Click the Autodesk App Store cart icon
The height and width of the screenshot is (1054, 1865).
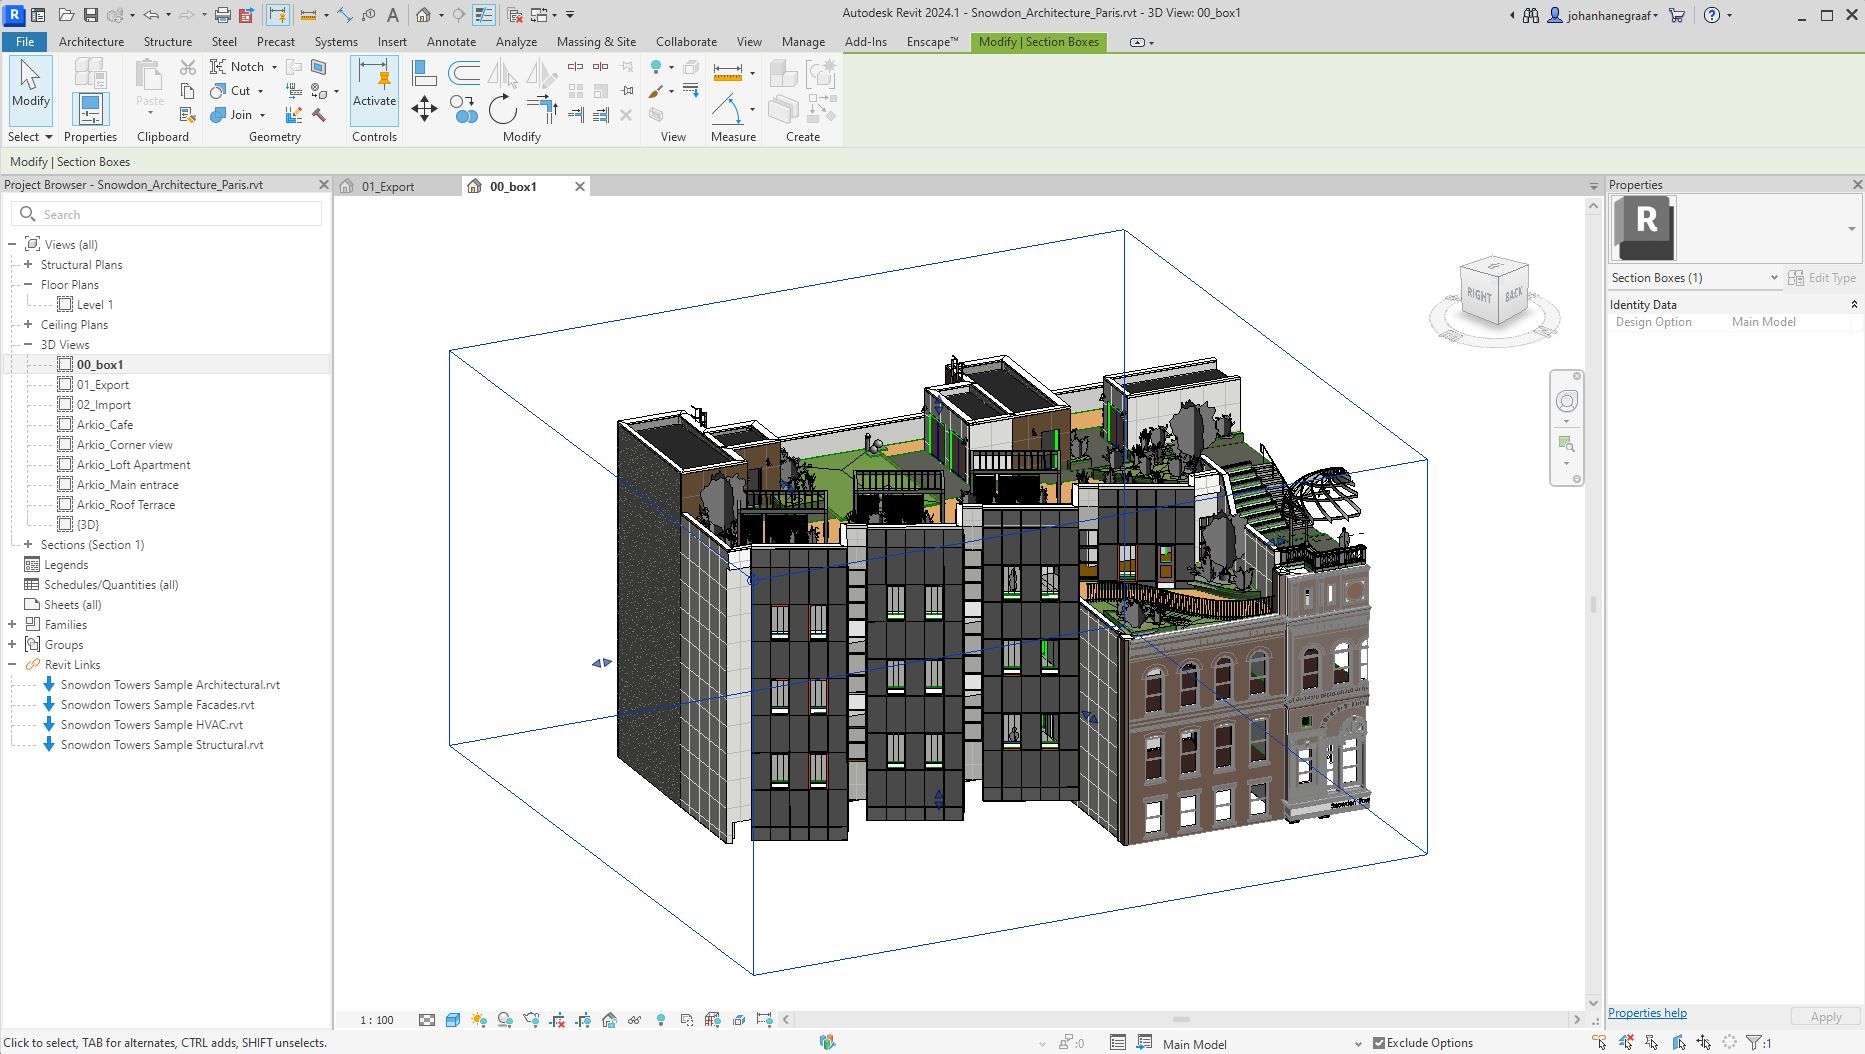(x=1677, y=15)
